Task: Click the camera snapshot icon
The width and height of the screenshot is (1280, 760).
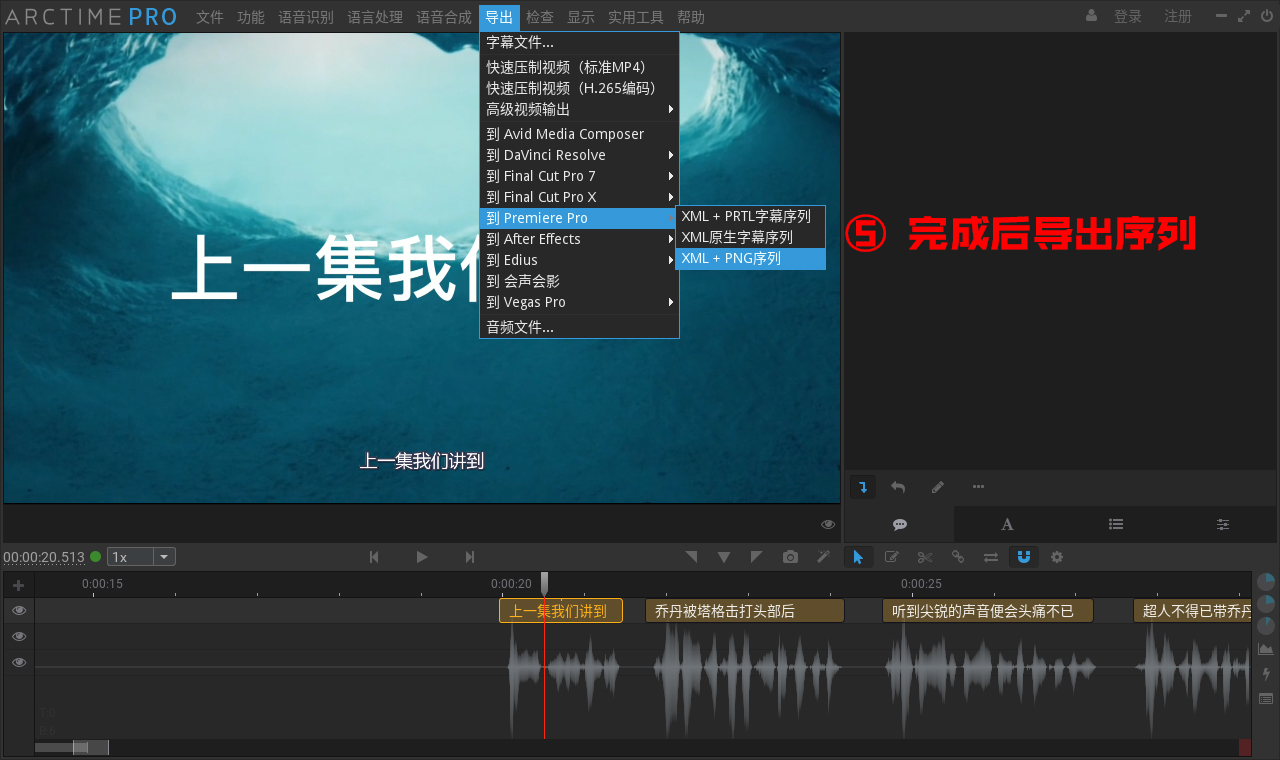Action: (790, 556)
